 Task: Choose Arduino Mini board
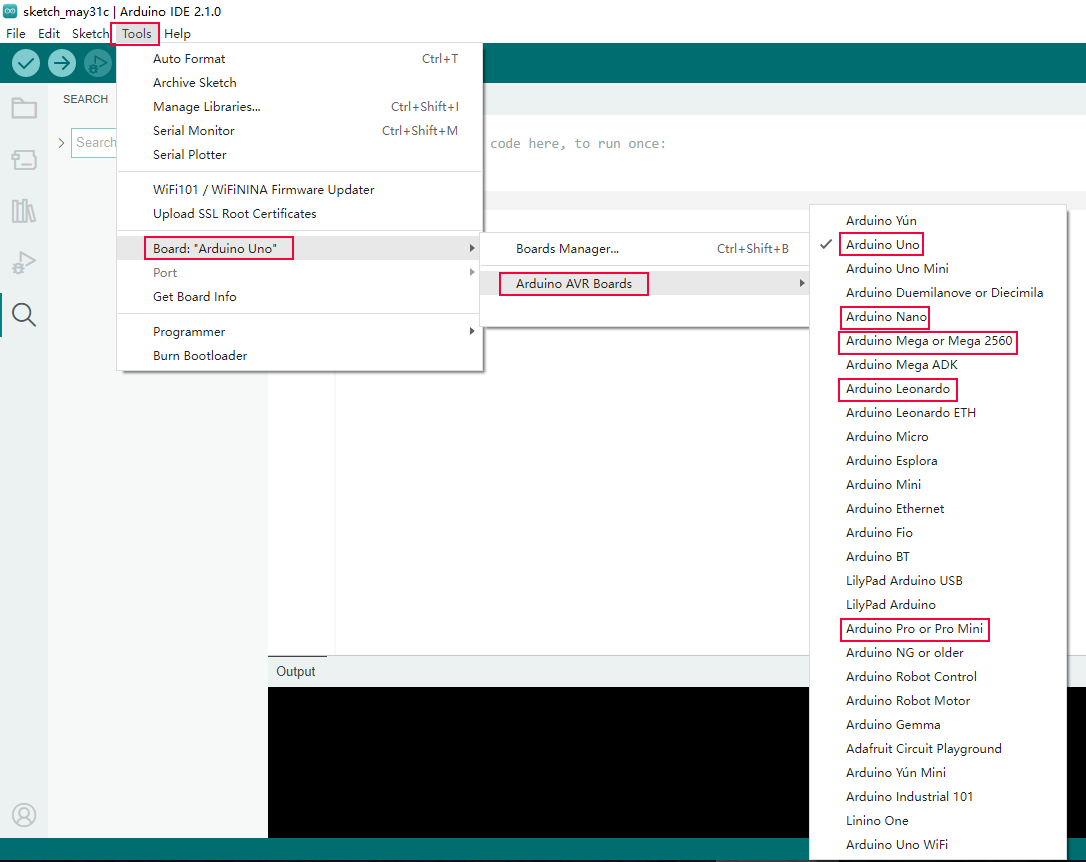[x=938, y=485]
